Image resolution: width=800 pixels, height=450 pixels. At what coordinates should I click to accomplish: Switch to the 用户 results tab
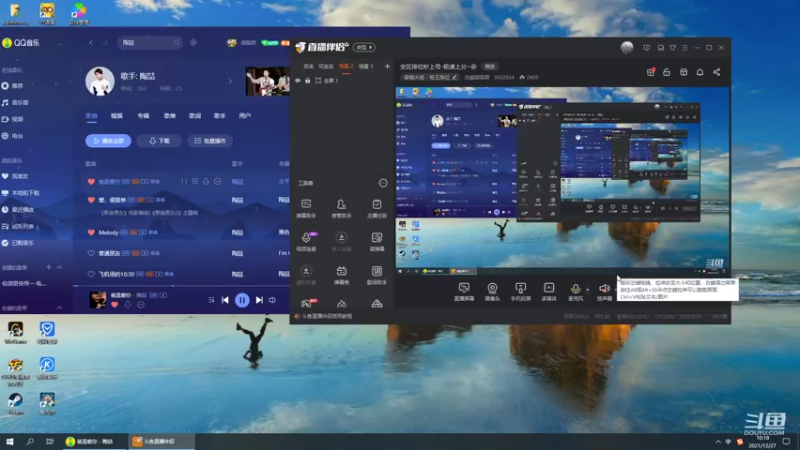click(245, 116)
